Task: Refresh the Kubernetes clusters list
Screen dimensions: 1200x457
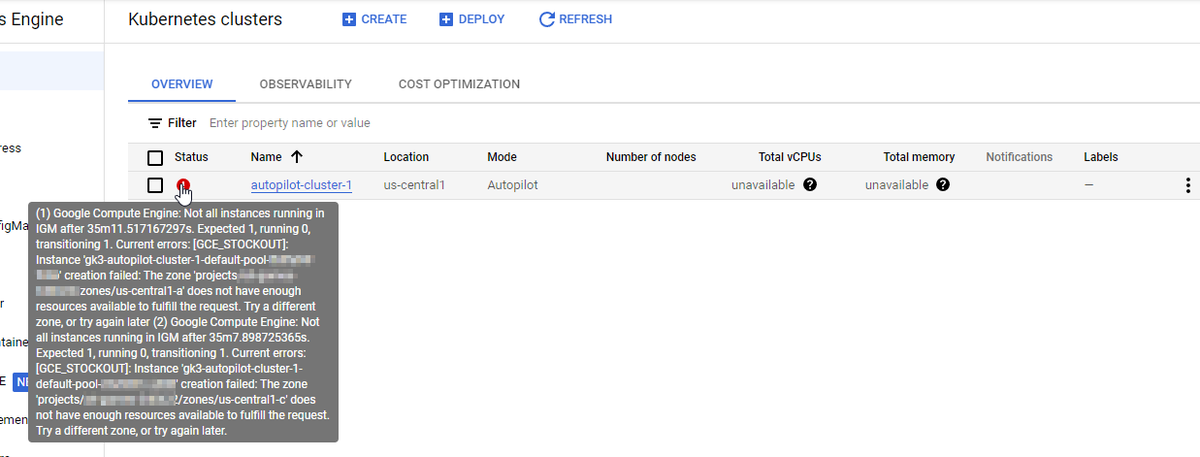Action: [575, 19]
